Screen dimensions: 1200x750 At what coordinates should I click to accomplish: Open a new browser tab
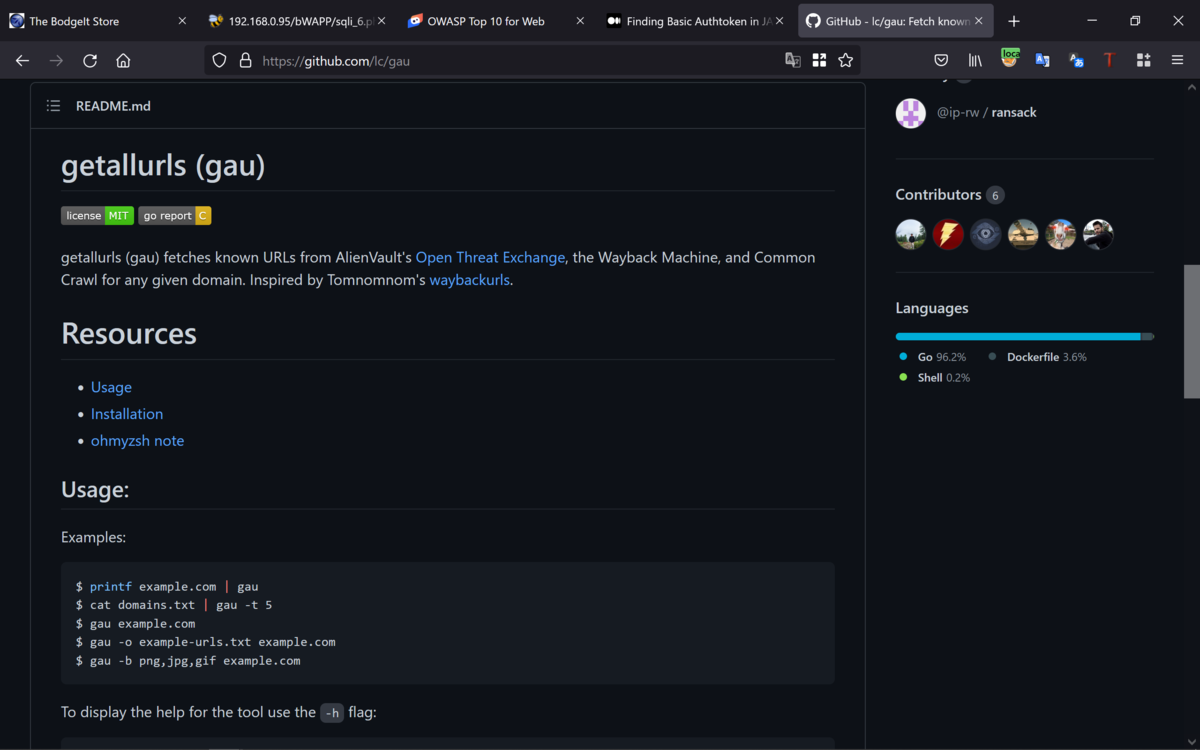[1014, 21]
